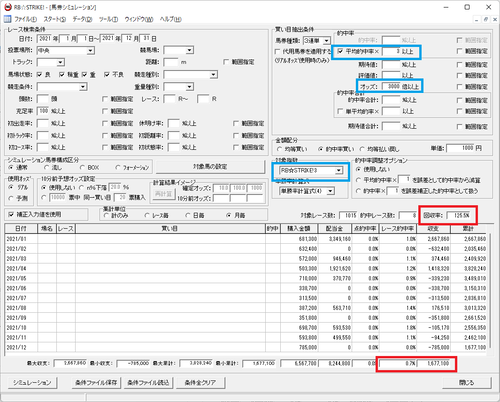Click the 対象馬の設定 button

click(210, 167)
